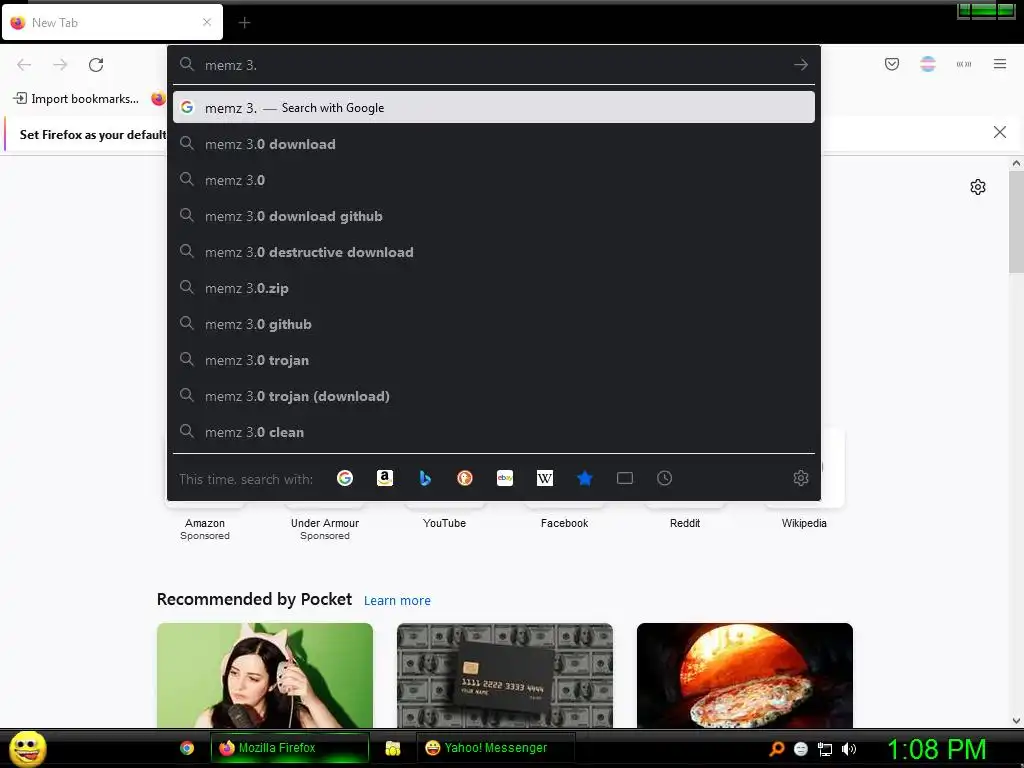This screenshot has height=768, width=1024.
Task: Click the Google search engine icon
Action: point(345,478)
